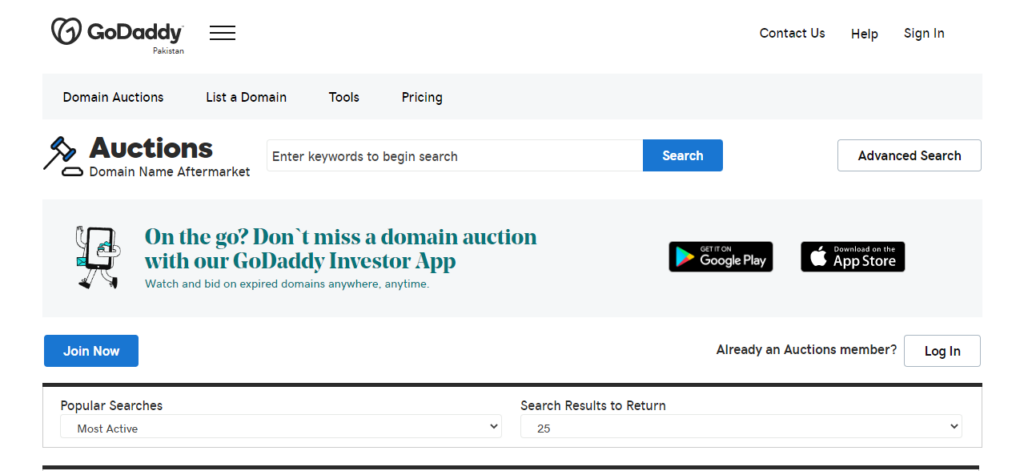Click Sign In in header
Viewport: 1024px width, 471px height.
pyautogui.click(x=923, y=33)
